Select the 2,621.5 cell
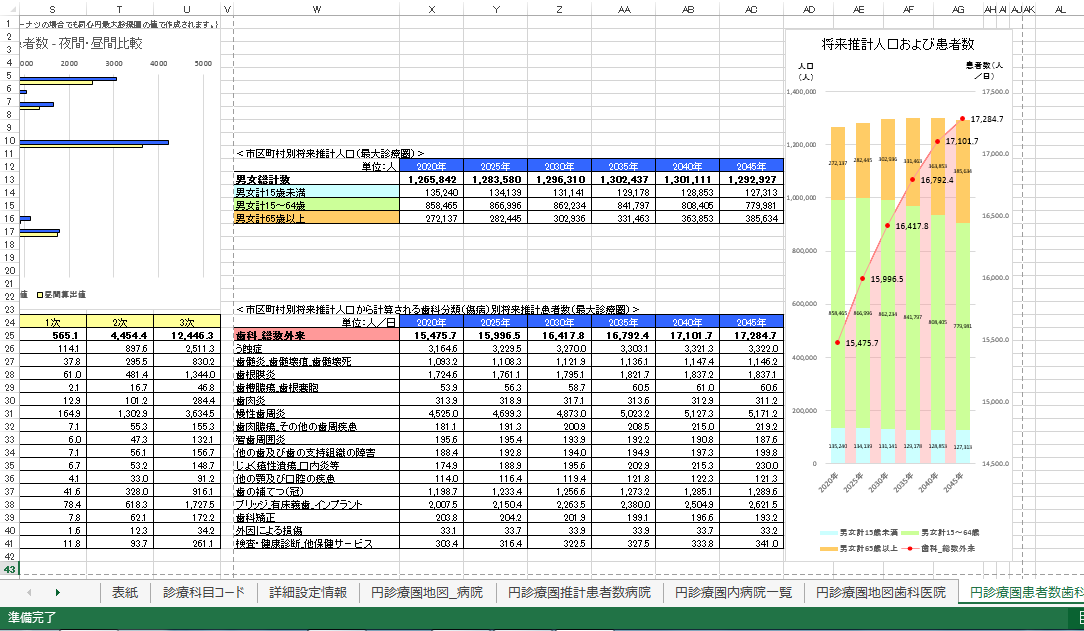This screenshot has width=1084, height=631. pos(751,504)
